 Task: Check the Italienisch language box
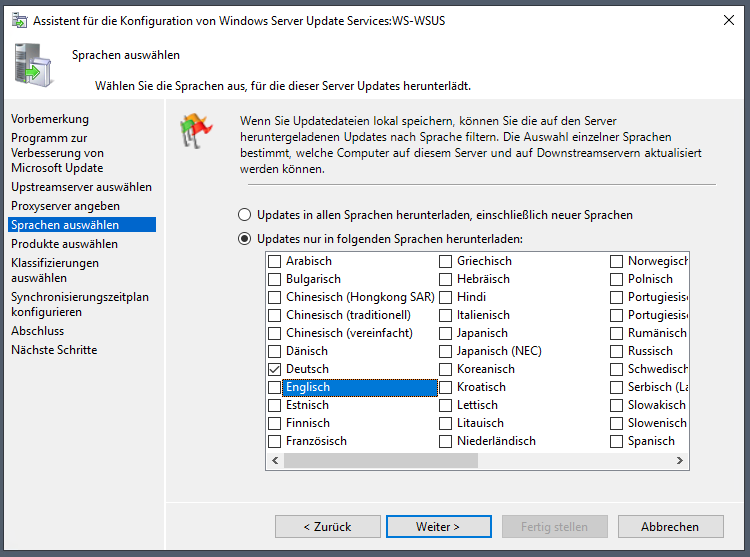click(x=445, y=315)
